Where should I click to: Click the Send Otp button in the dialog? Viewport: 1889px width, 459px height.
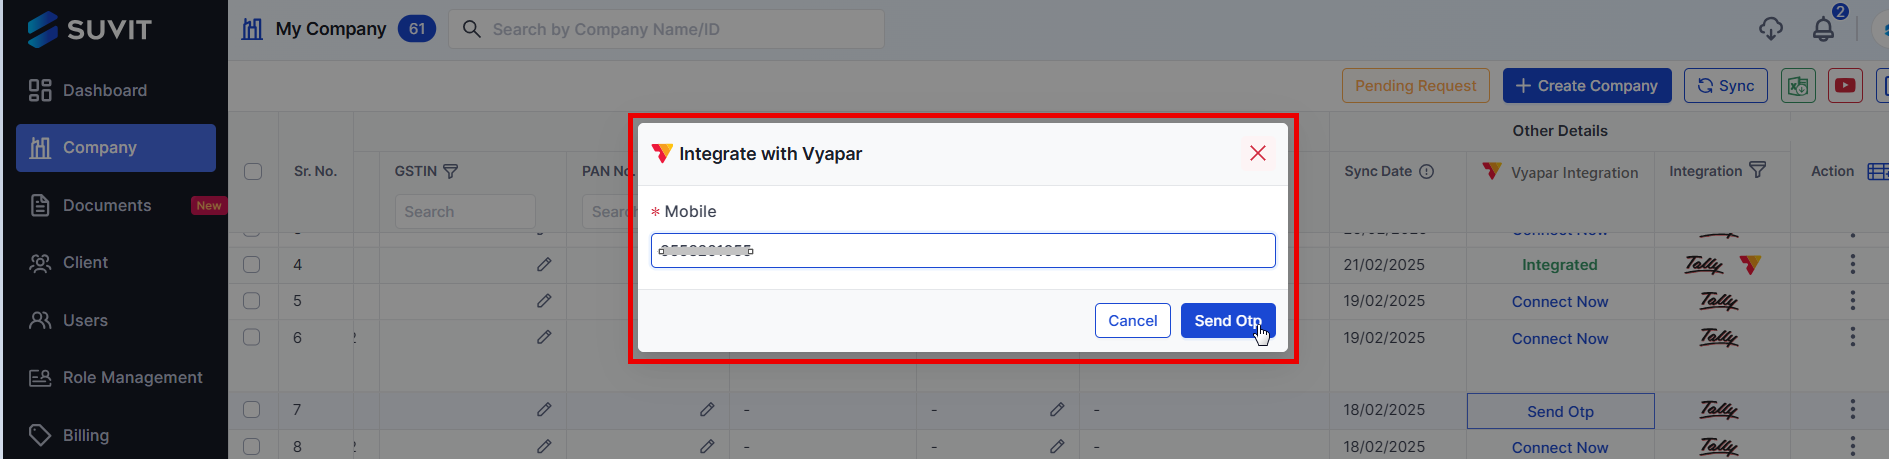[1228, 321]
